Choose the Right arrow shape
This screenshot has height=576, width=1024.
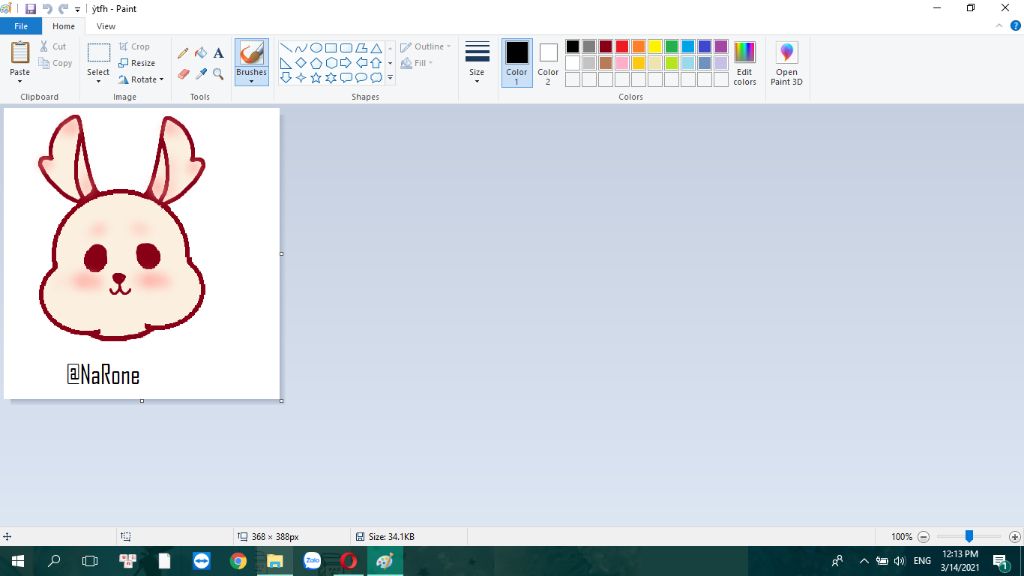tap(346, 63)
